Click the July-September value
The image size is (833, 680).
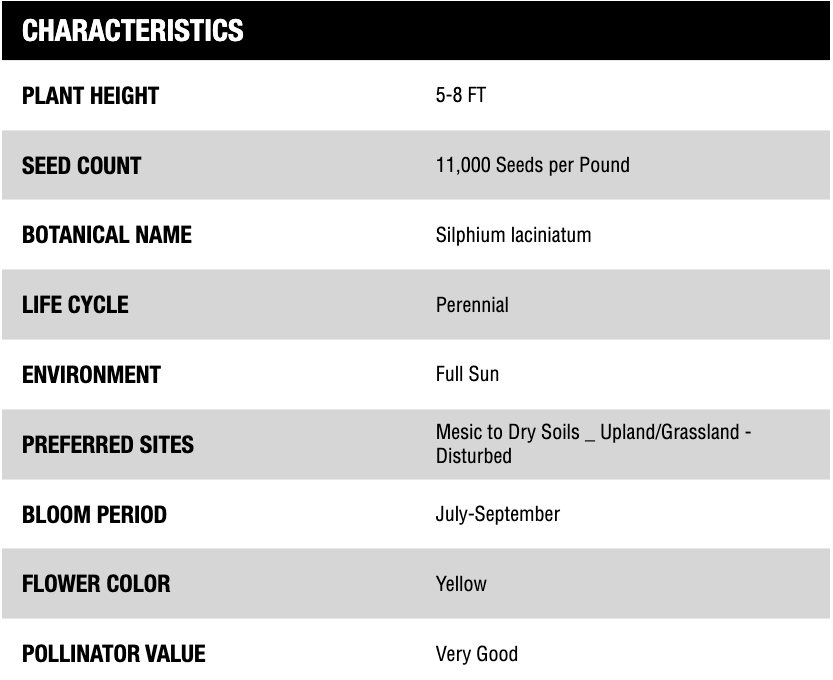coord(497,514)
